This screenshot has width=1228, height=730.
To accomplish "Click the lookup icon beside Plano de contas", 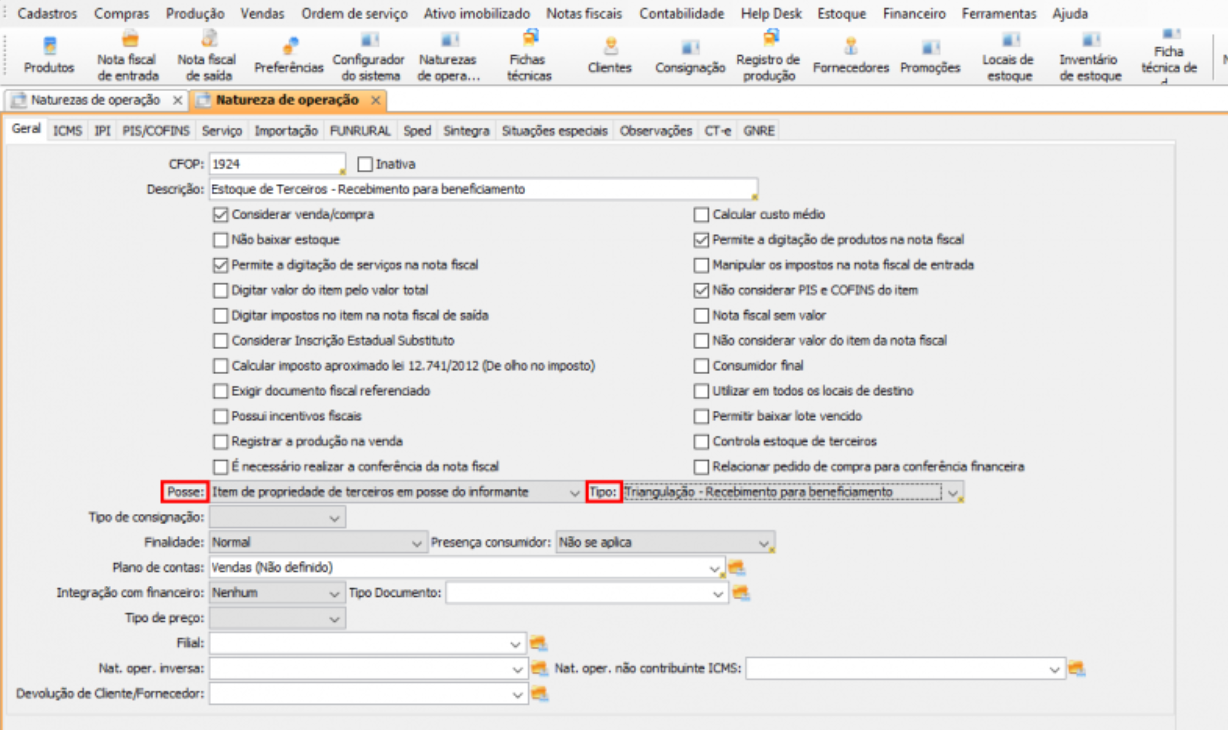I will (x=737, y=568).
